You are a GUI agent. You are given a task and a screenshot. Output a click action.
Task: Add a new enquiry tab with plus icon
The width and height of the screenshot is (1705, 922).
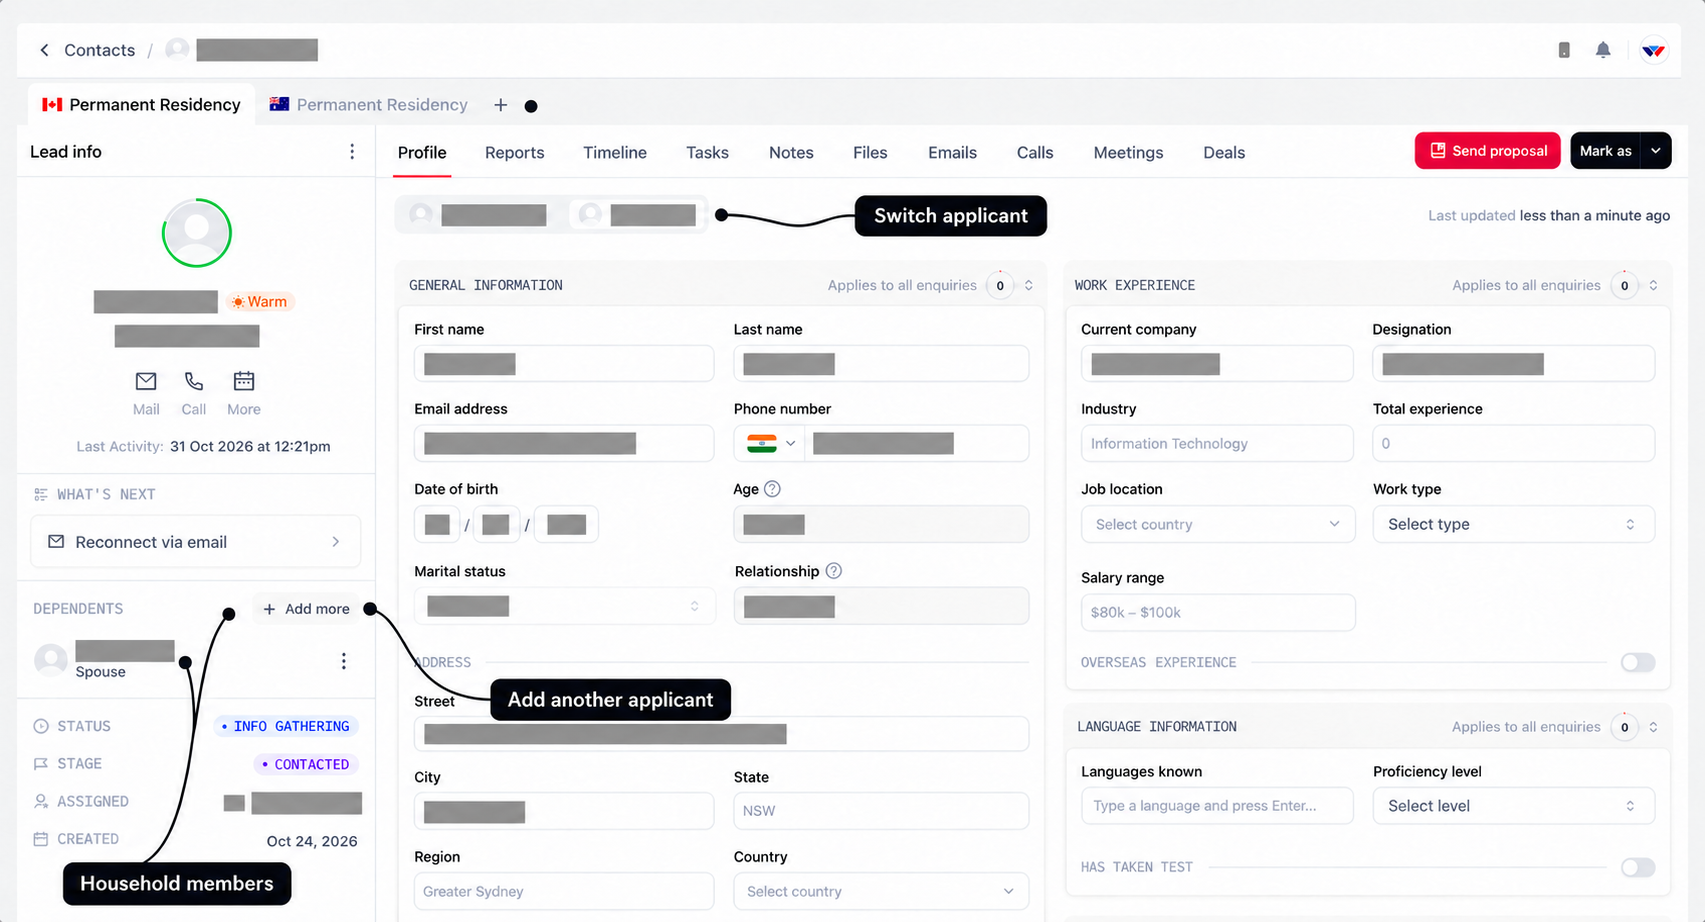[500, 105]
